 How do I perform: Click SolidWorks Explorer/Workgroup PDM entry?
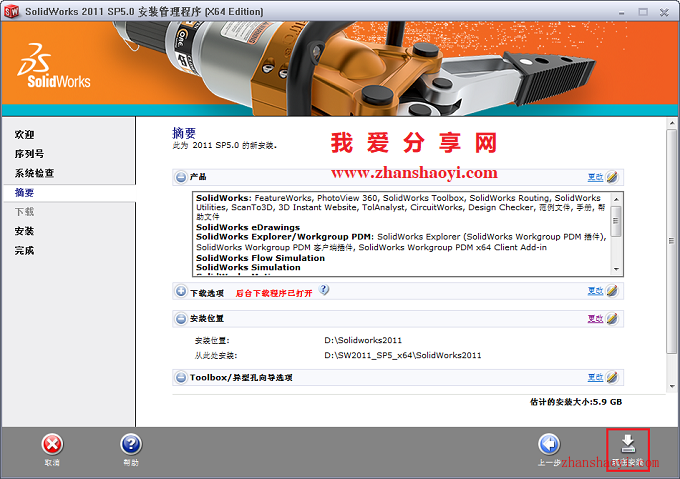click(284, 237)
